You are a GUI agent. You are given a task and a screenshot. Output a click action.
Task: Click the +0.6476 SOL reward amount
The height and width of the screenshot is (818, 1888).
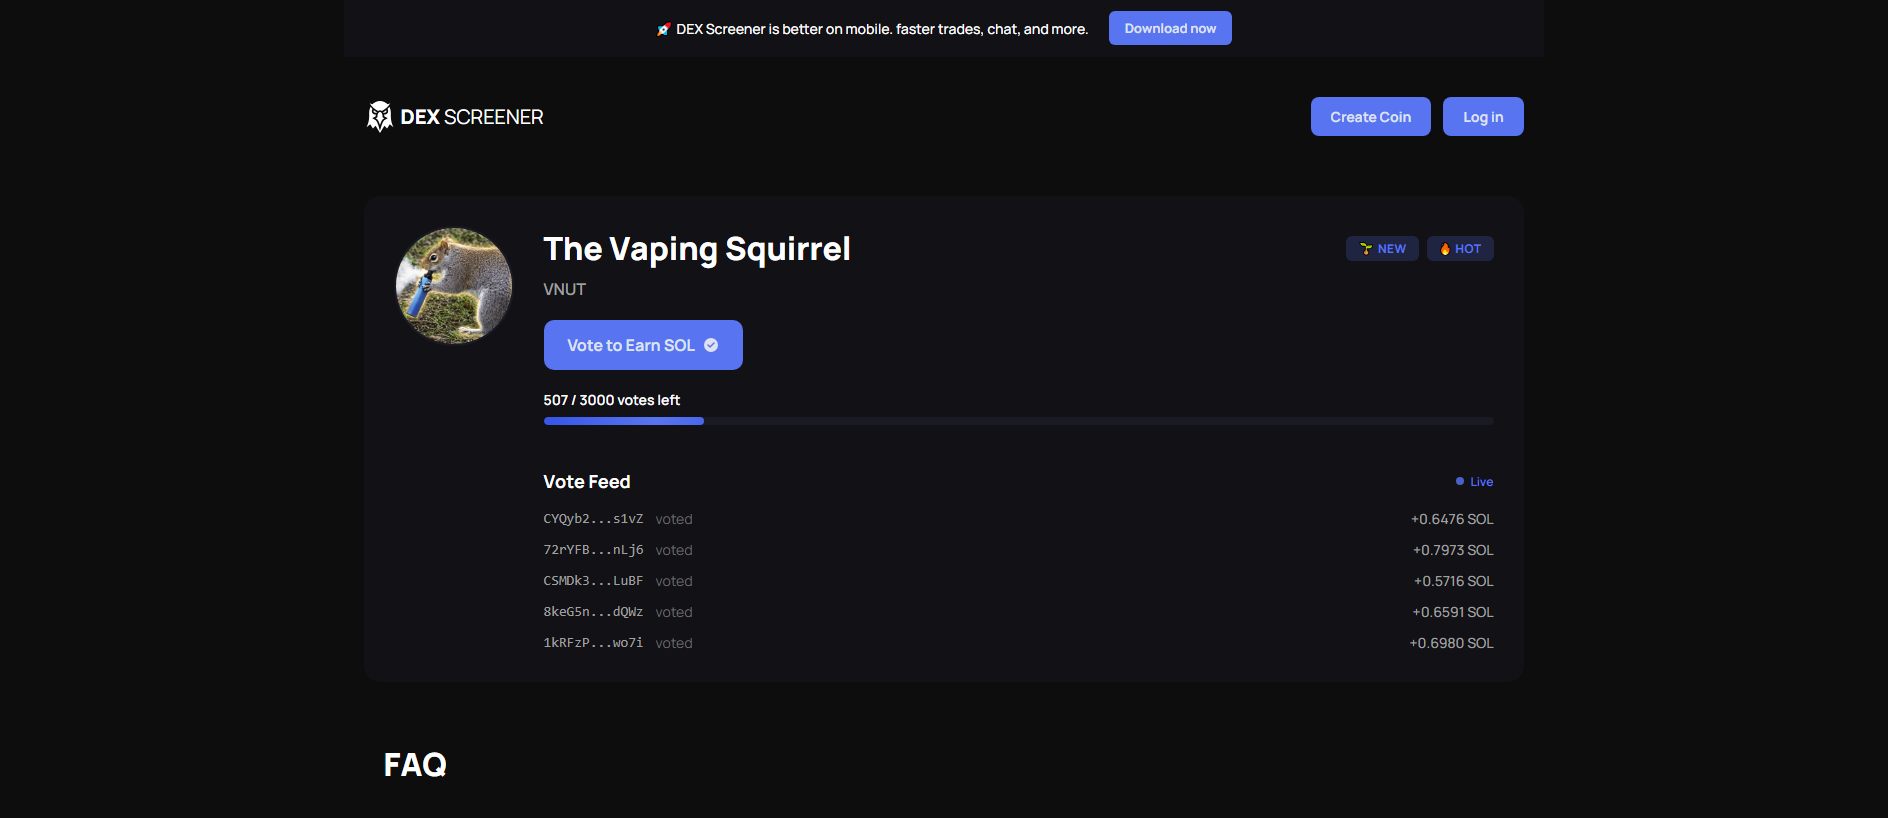(1452, 519)
